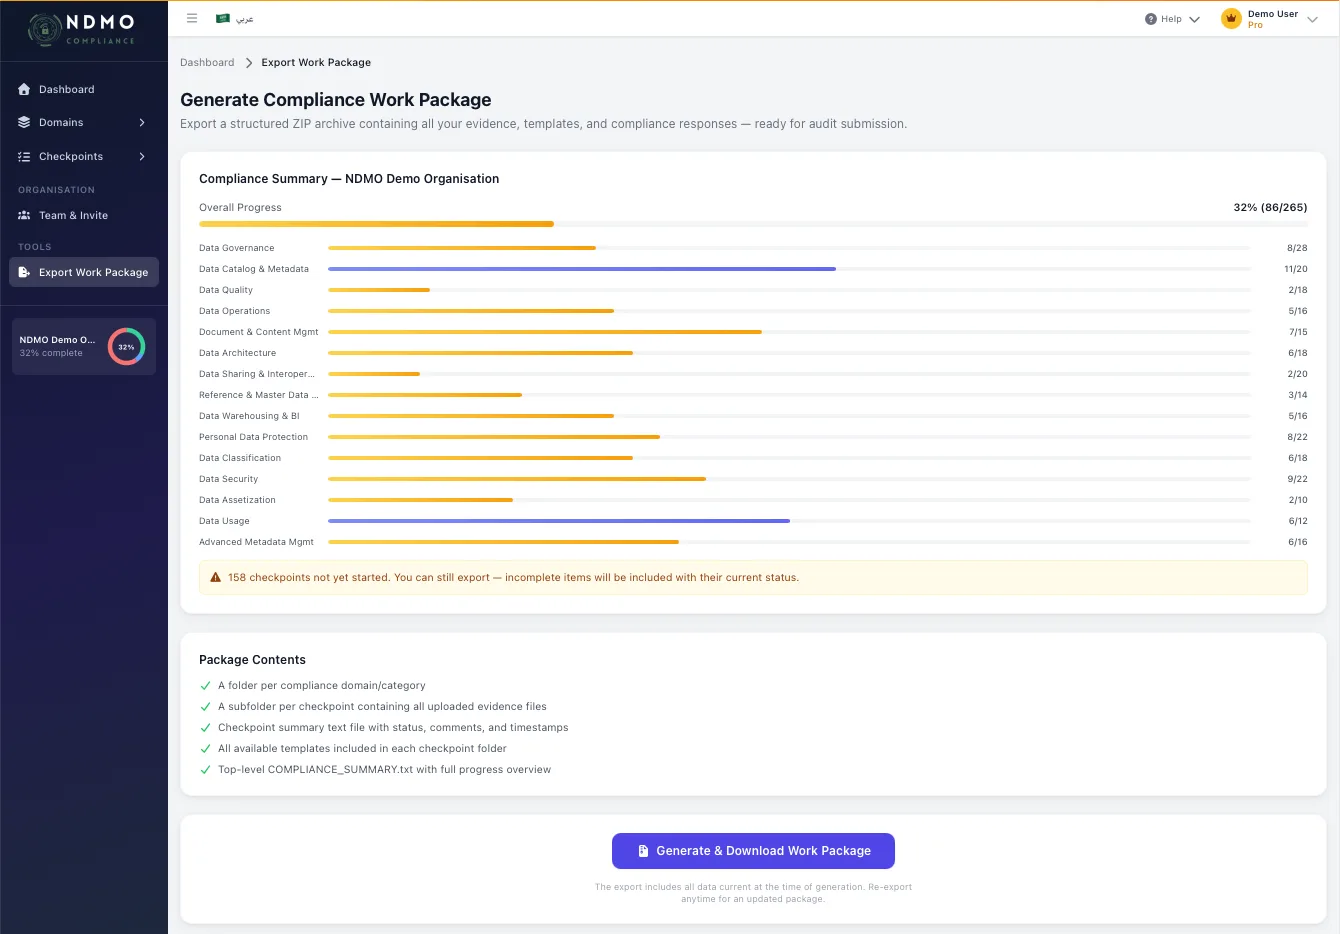Image resolution: width=1340 pixels, height=934 pixels.
Task: Click the Data Governance progress bar
Action: pos(789,248)
